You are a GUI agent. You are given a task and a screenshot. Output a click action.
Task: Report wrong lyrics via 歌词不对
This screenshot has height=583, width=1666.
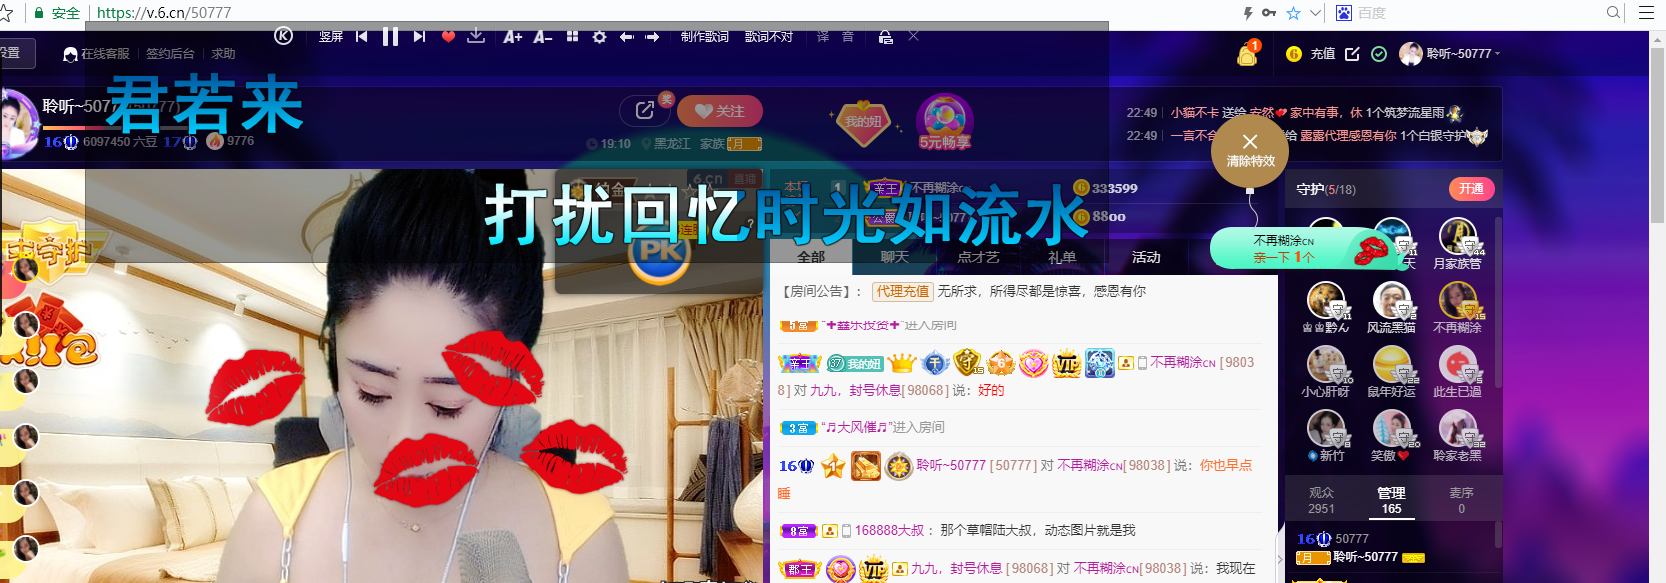769,37
